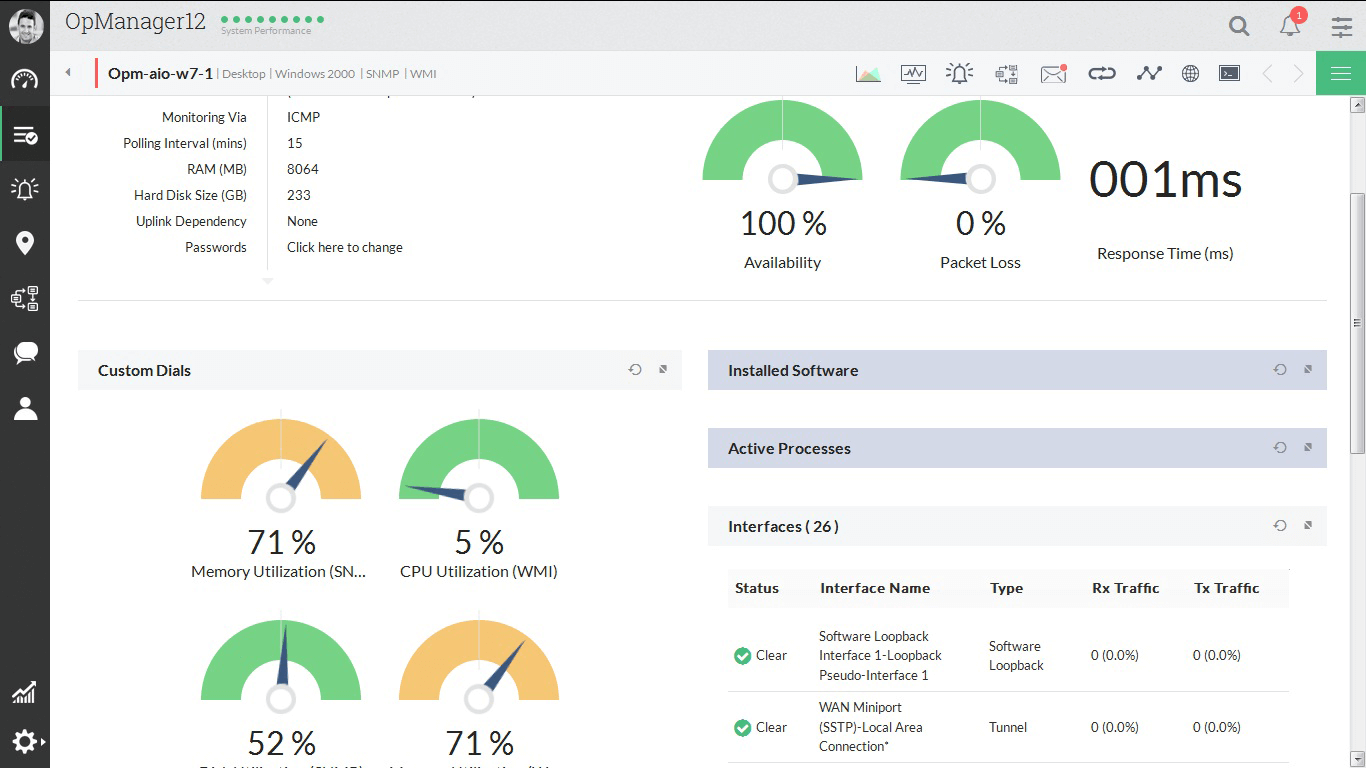Launch the terminal console icon

click(1229, 74)
